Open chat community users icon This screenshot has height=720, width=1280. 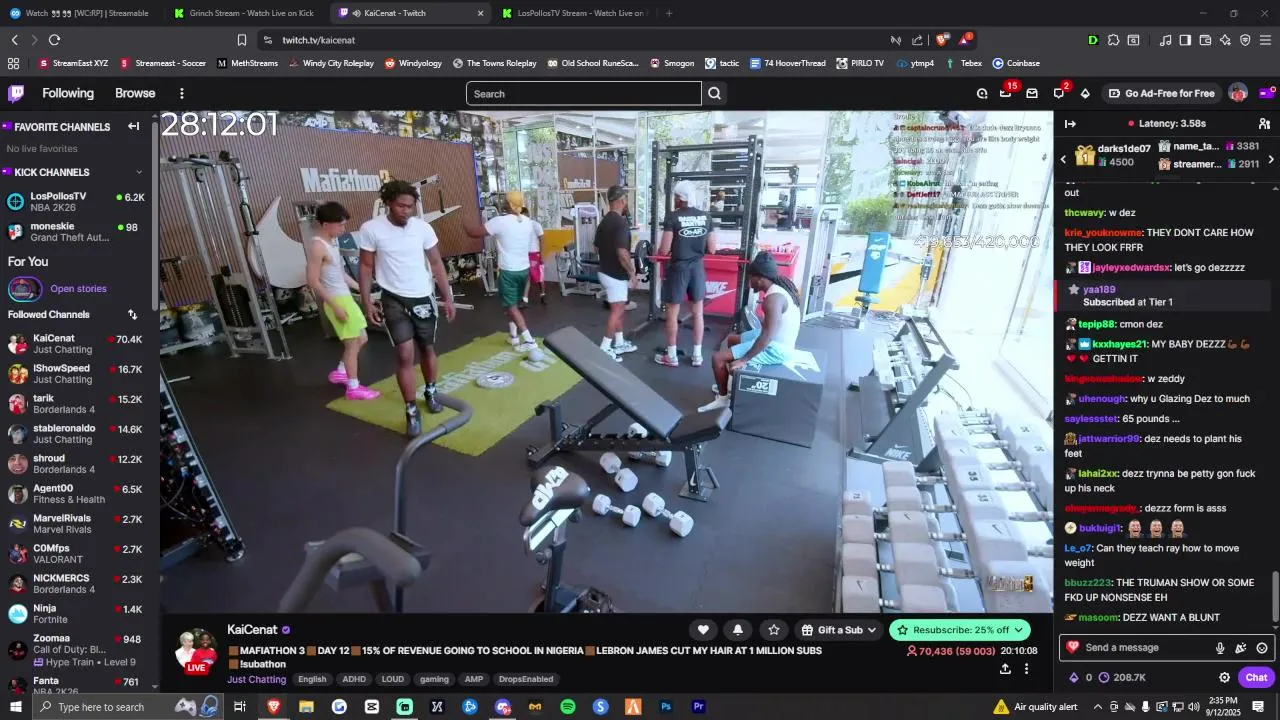pyautogui.click(x=1264, y=123)
